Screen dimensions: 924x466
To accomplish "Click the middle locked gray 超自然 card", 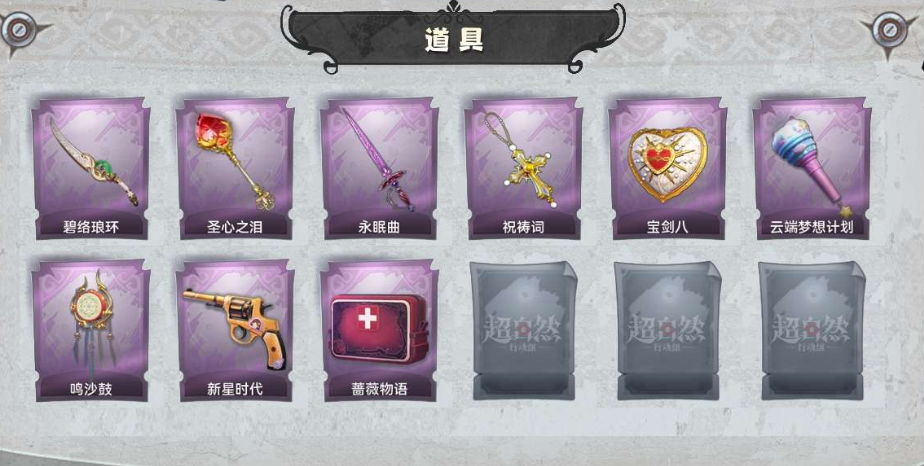I will [x=668, y=331].
